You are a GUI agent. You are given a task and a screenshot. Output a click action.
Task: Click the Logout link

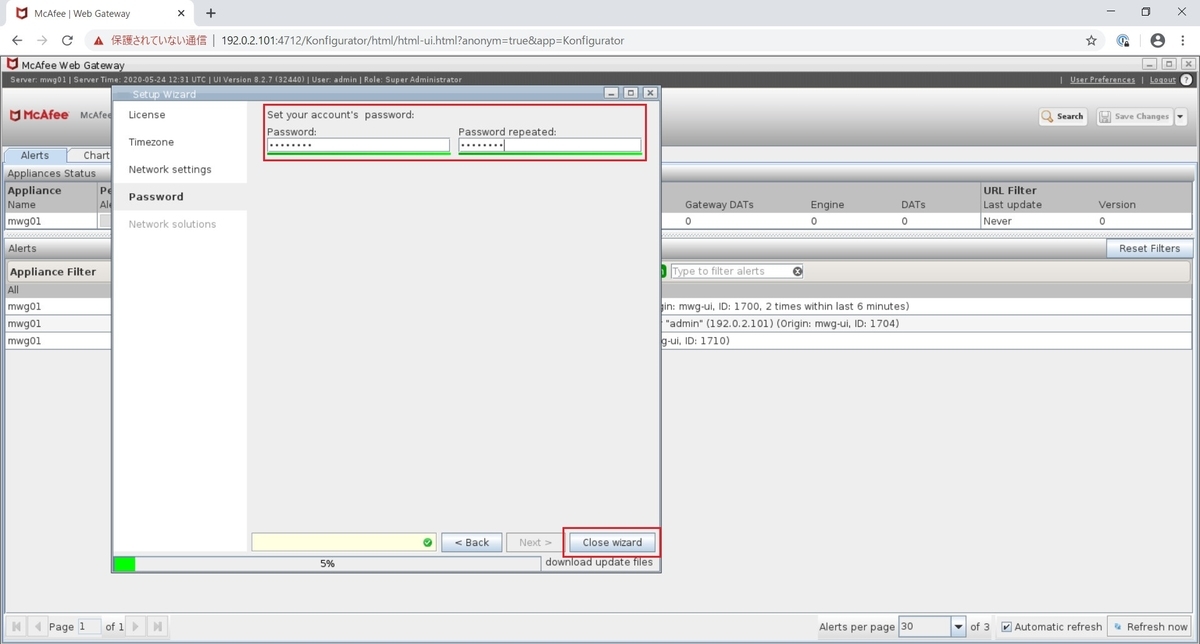tap(1163, 79)
